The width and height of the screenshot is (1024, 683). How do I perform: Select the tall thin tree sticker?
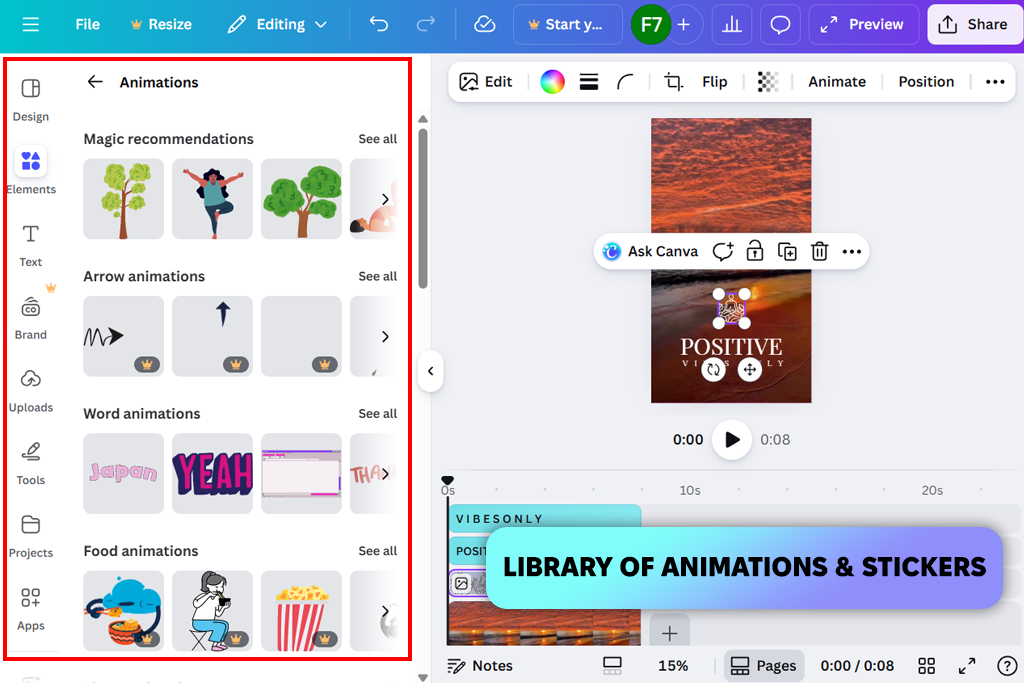pyautogui.click(x=123, y=199)
